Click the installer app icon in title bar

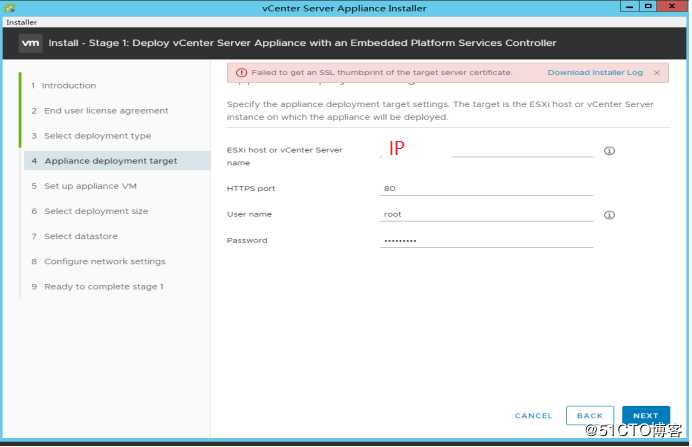(9, 8)
